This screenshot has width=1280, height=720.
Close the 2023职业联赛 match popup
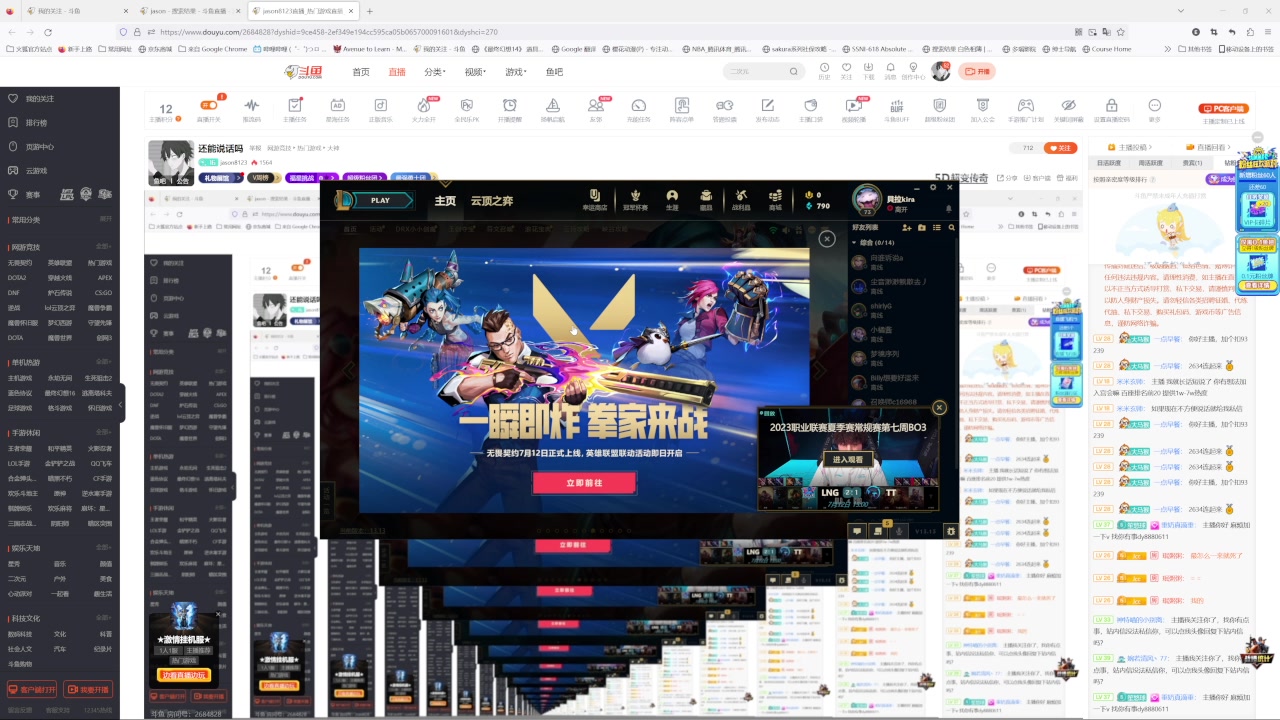(939, 407)
